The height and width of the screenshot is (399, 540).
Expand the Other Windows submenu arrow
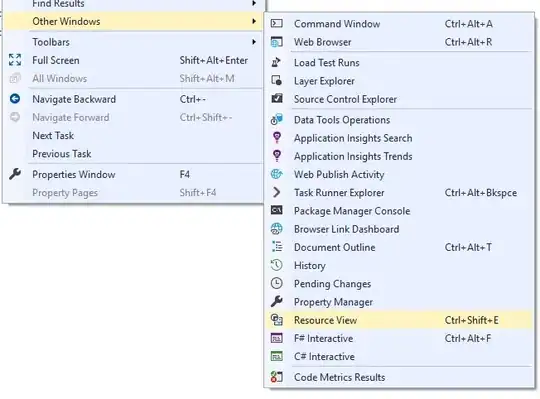pos(254,21)
